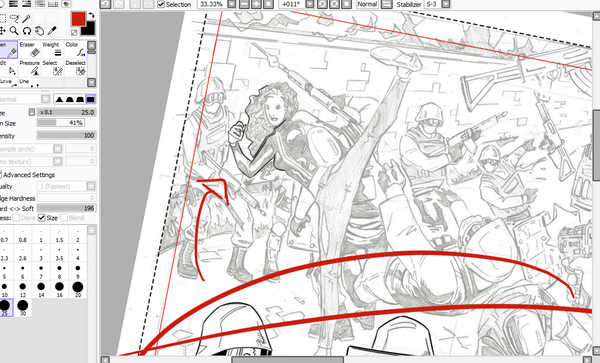Screen dimensions: 600x363
Task: Choose the Pressure linework tool
Action: [30, 68]
